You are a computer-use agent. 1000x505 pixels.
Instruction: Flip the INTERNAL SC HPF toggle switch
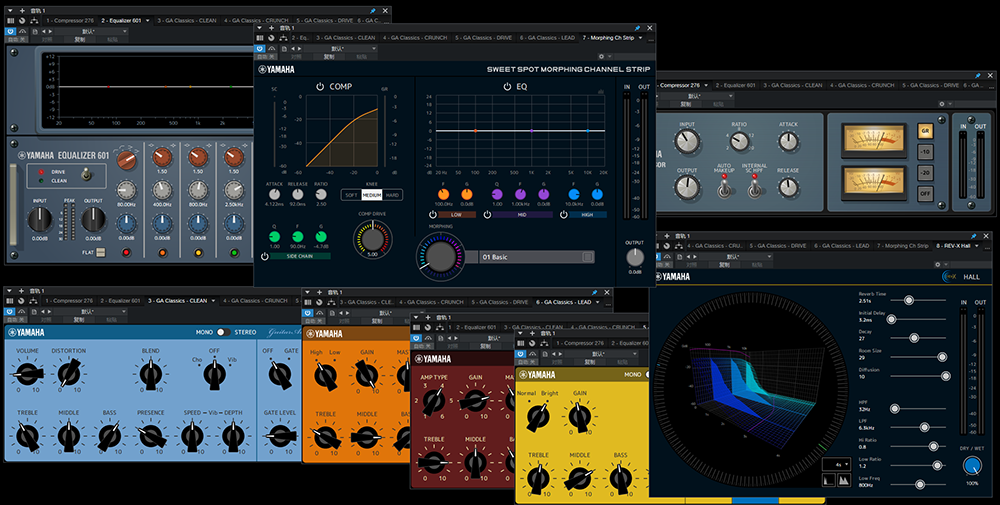pos(755,189)
